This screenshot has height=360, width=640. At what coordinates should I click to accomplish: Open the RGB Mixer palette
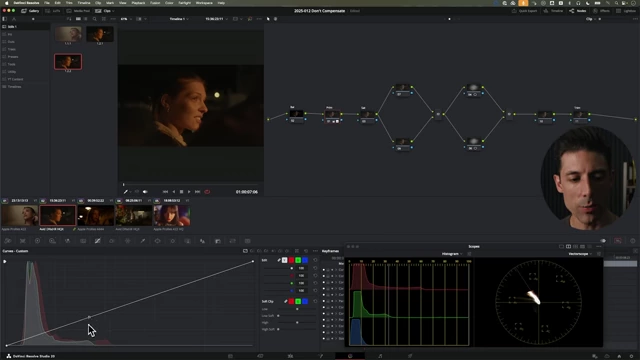pyautogui.click(x=67, y=241)
